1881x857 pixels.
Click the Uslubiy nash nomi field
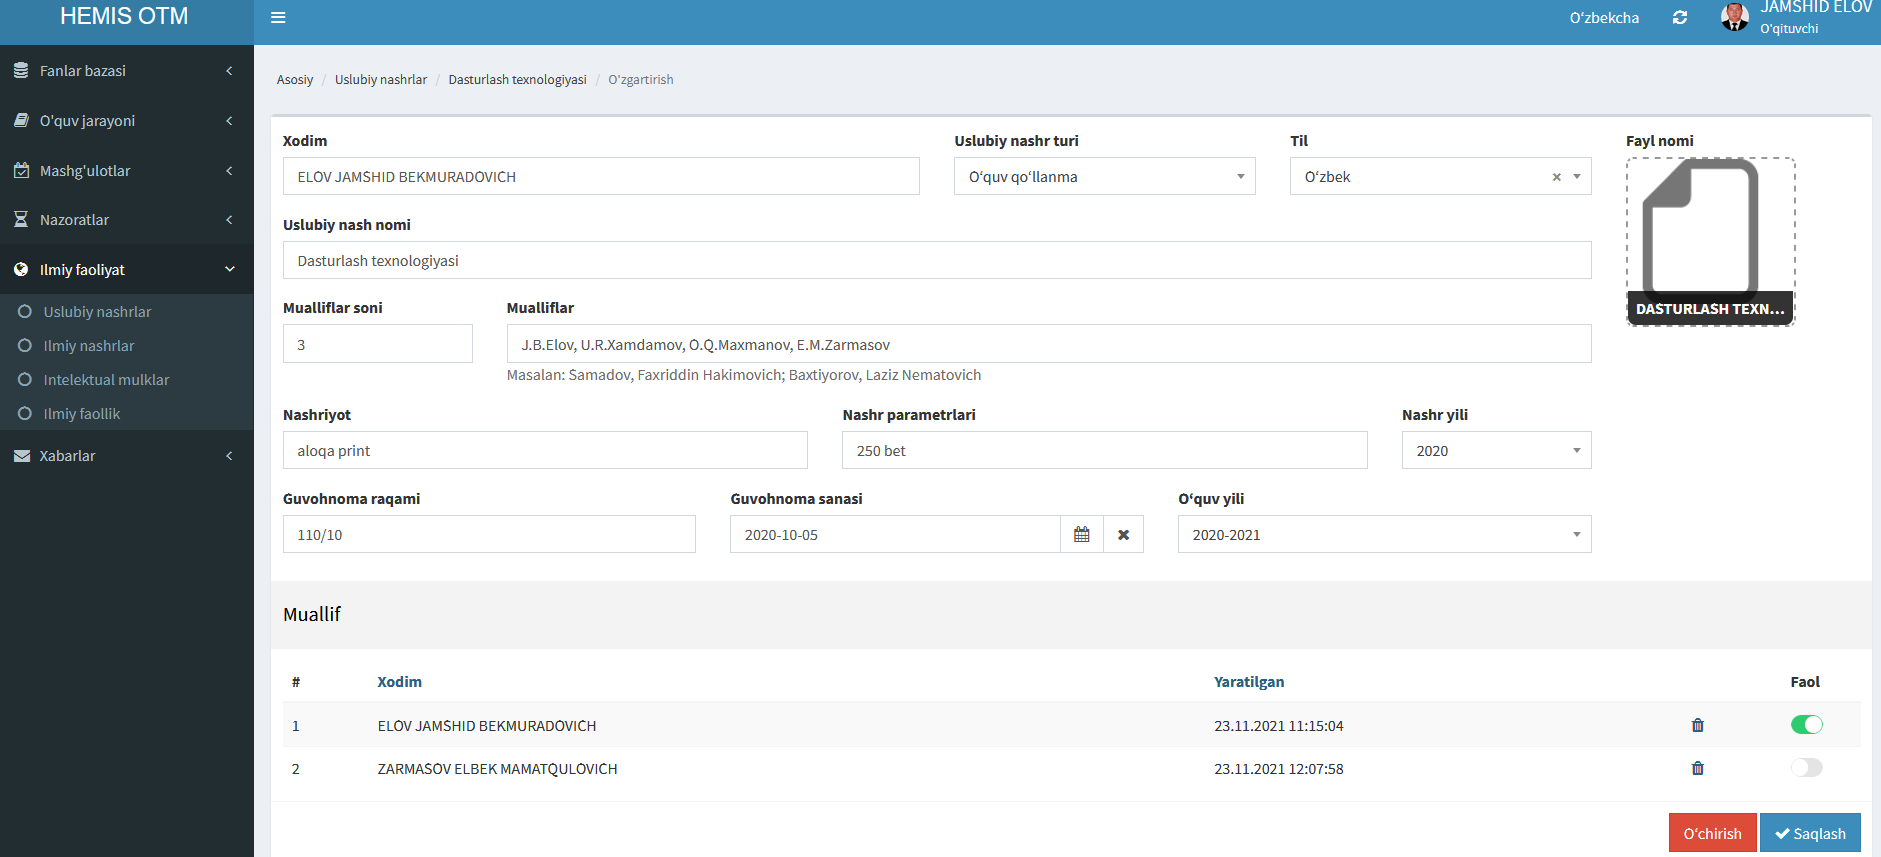click(937, 260)
